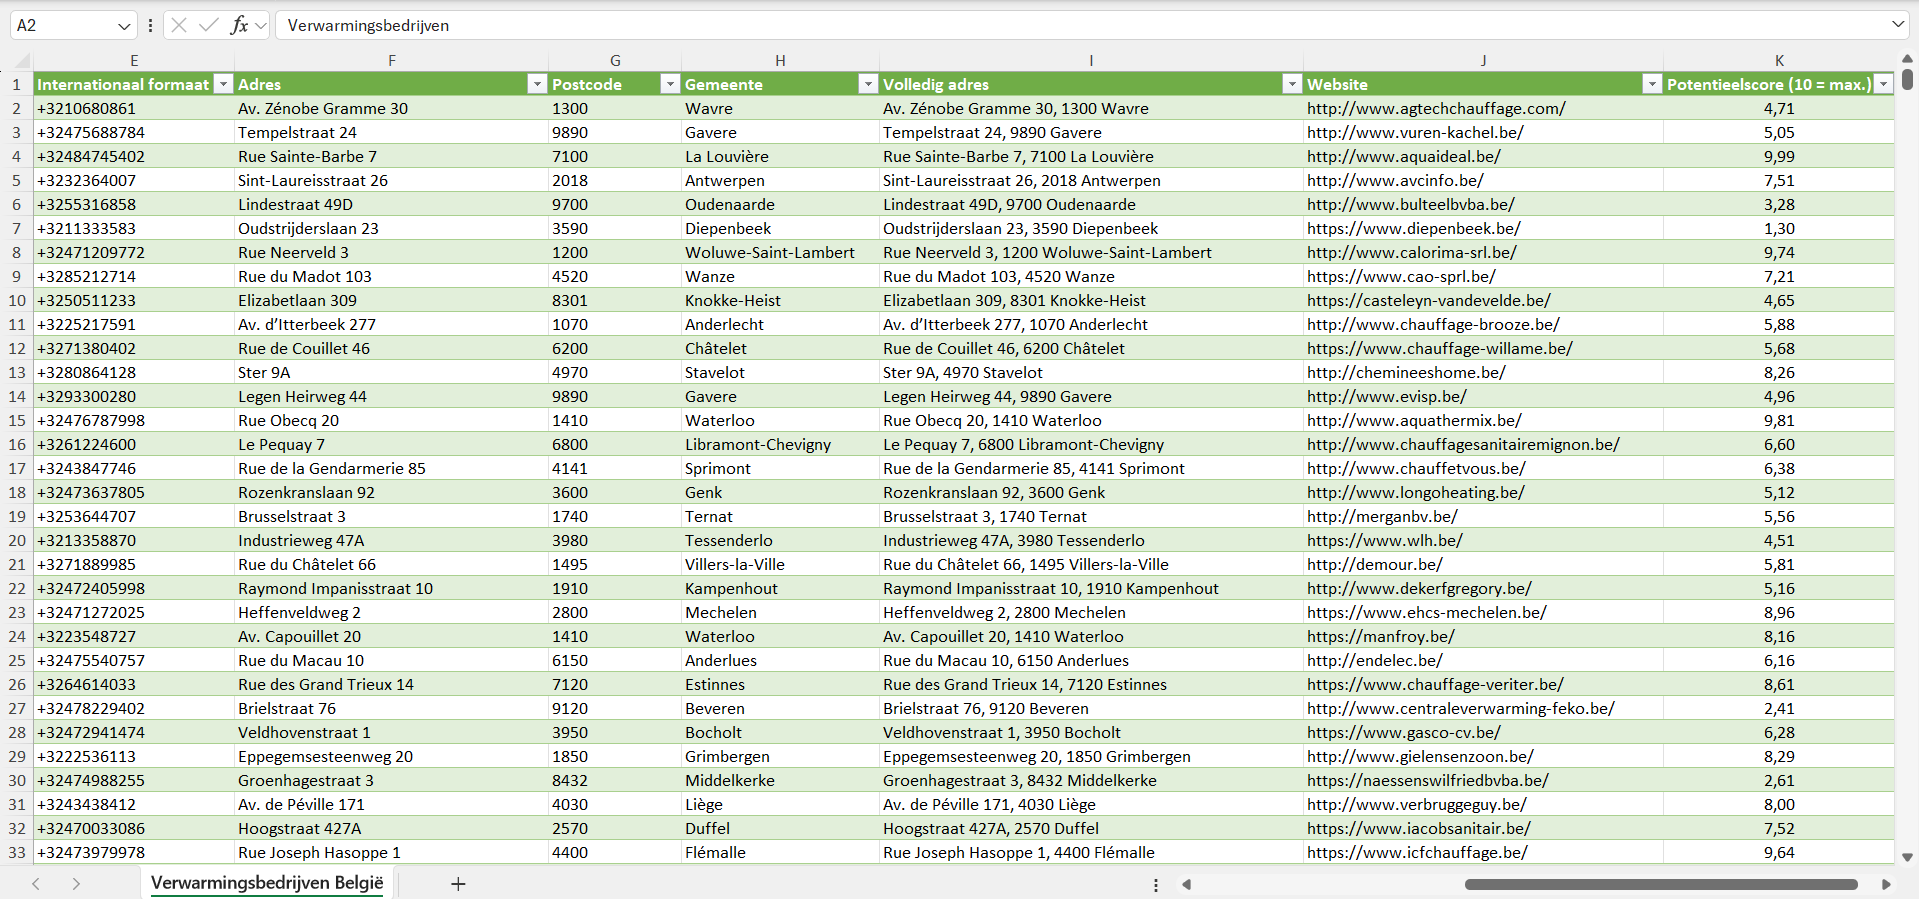Click horizontal scrollbar right arrow
1919x899 pixels.
[1886, 884]
